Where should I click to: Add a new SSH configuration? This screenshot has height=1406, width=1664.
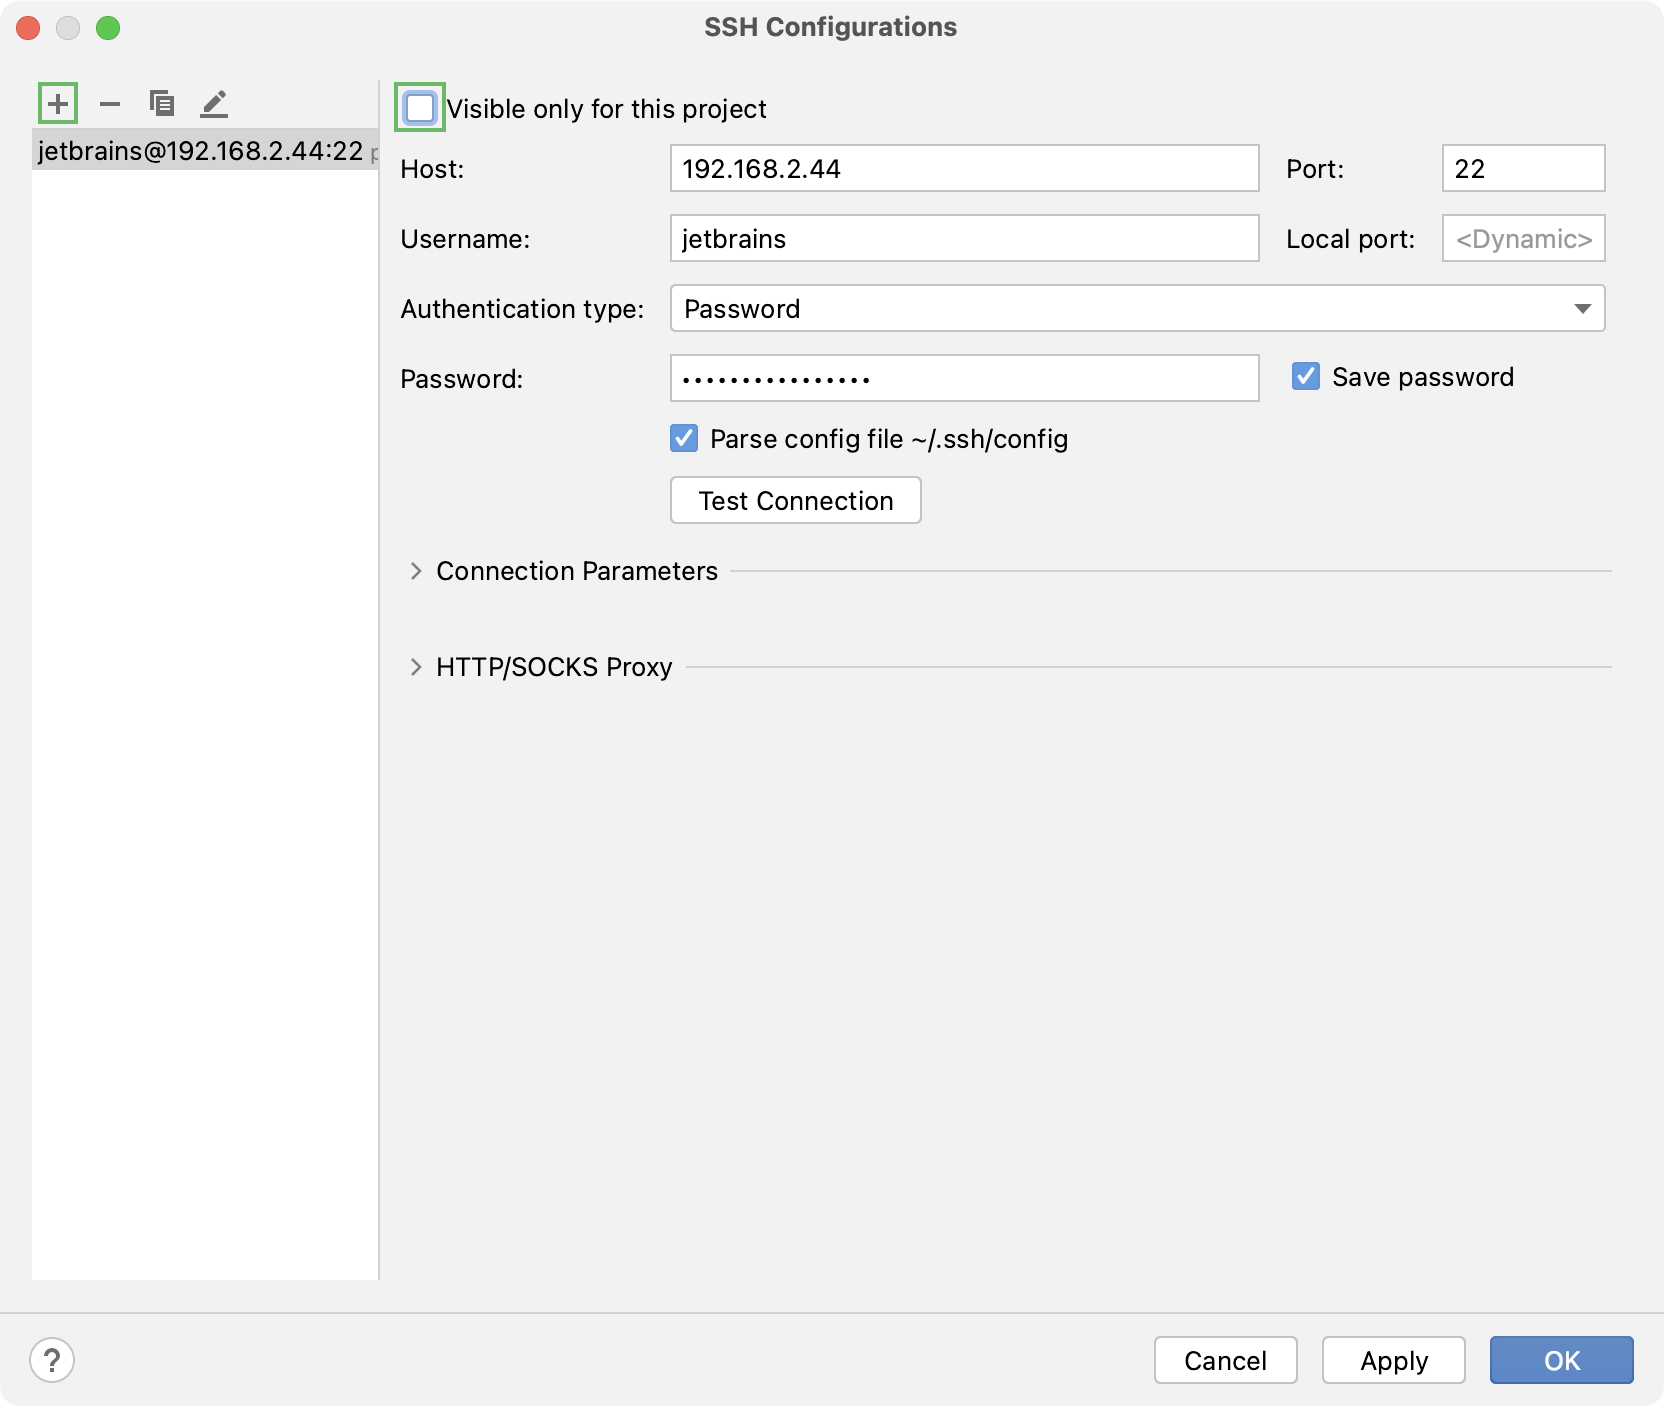57,103
